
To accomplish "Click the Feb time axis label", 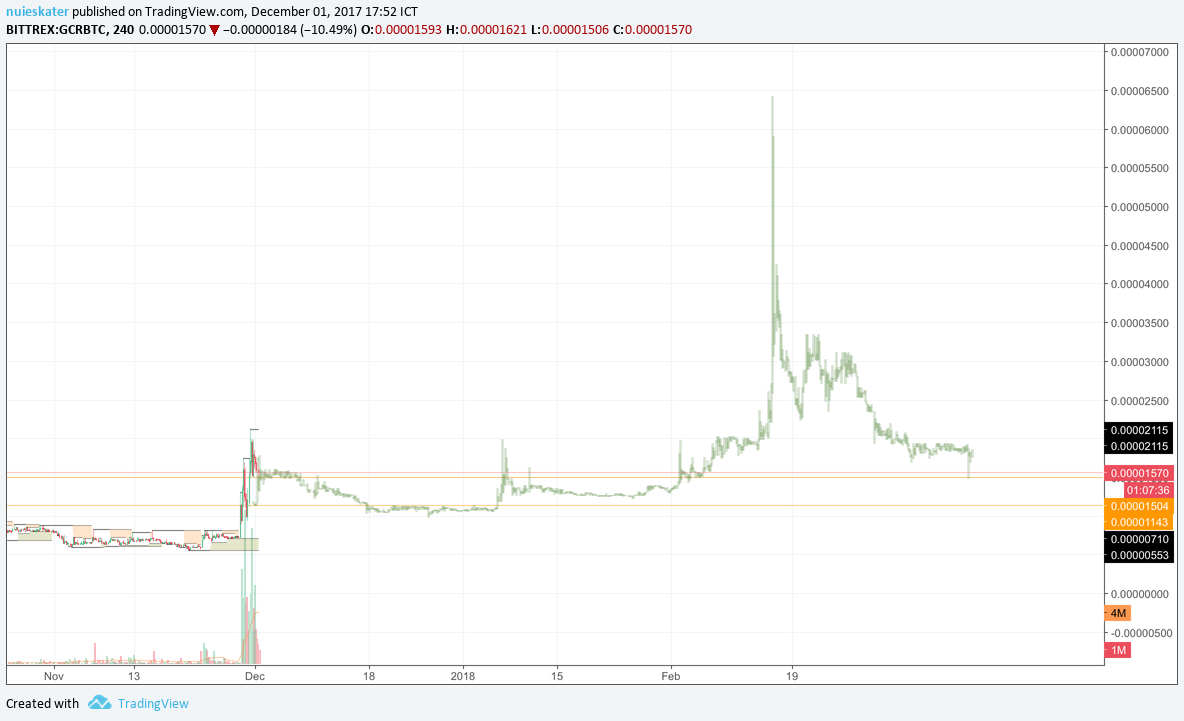I will tap(671, 676).
